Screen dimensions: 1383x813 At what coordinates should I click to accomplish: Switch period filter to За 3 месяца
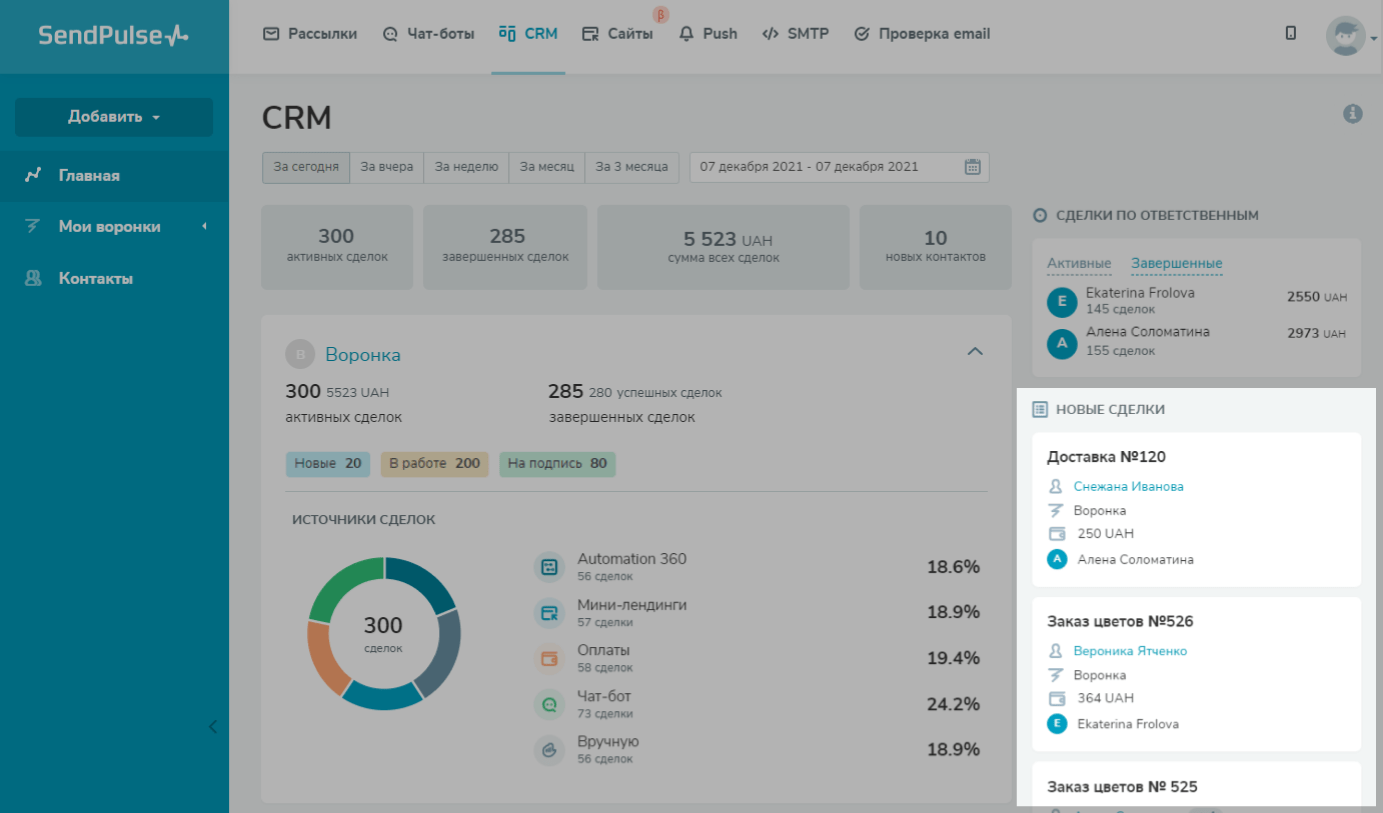631,167
